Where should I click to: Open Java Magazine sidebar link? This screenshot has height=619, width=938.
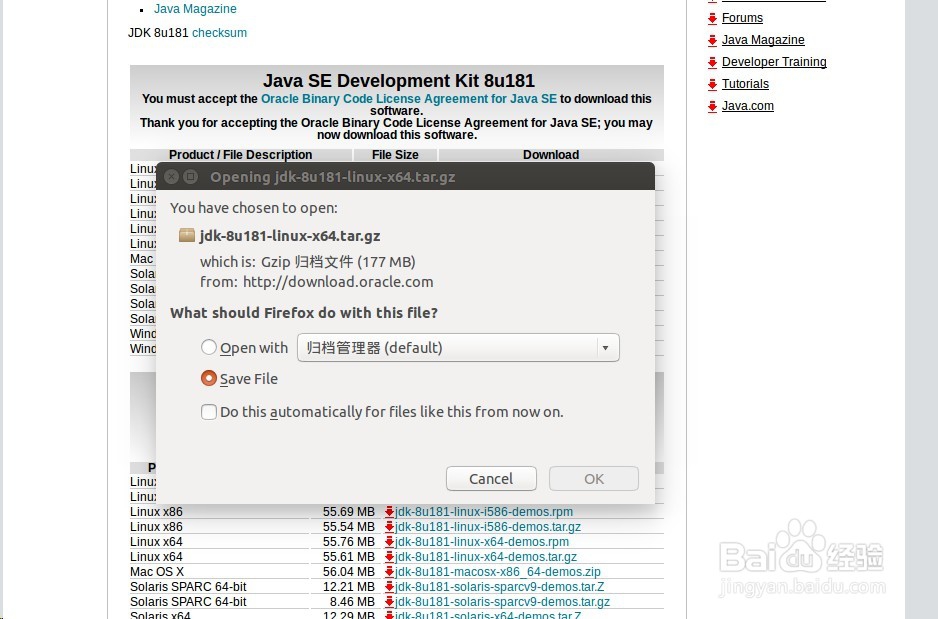coord(763,40)
